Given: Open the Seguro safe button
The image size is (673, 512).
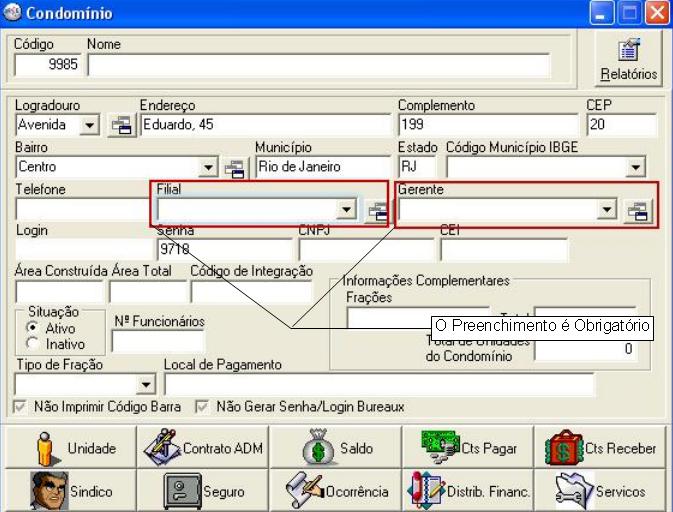Looking at the screenshot, I should (202, 491).
